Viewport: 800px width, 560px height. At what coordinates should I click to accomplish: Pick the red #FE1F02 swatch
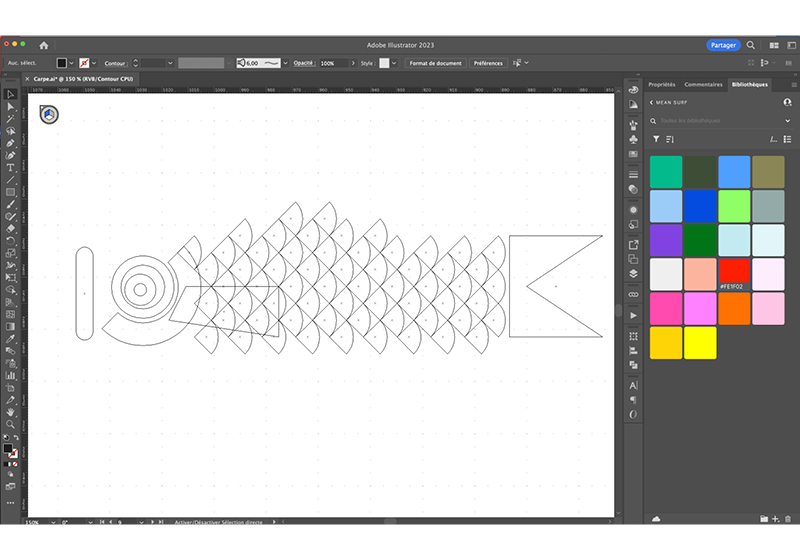click(734, 272)
